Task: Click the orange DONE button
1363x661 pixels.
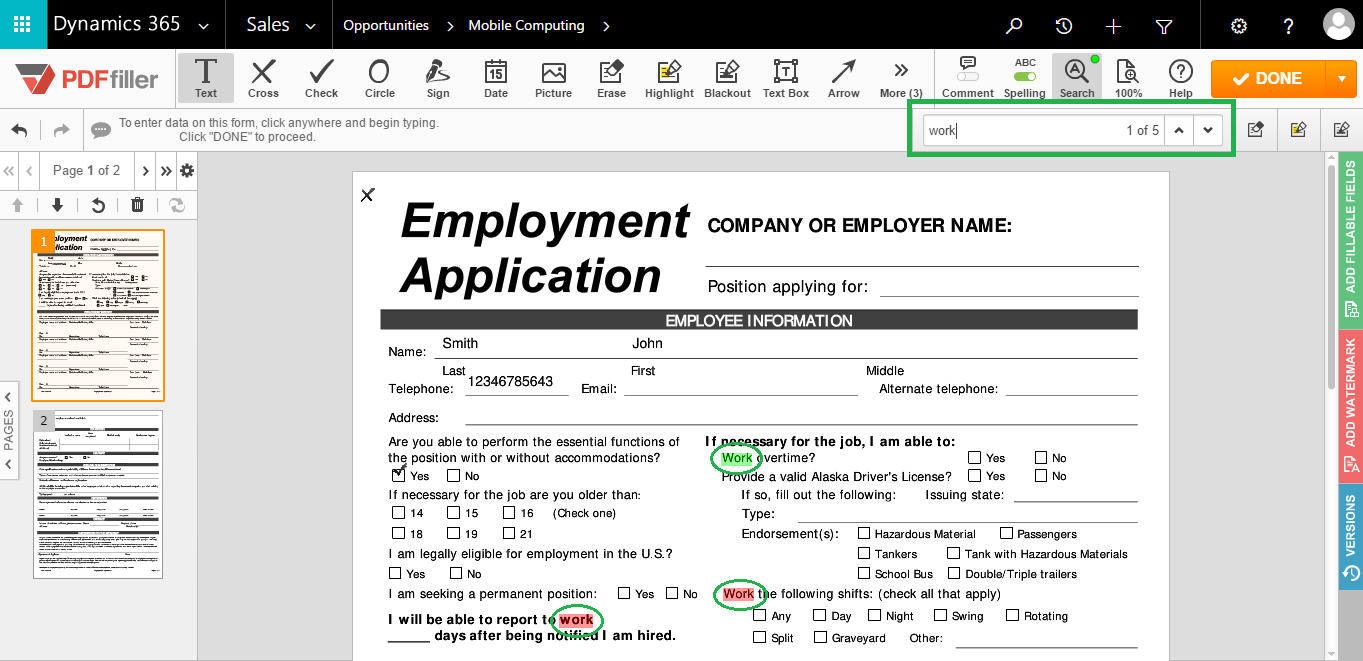Action: (1268, 78)
